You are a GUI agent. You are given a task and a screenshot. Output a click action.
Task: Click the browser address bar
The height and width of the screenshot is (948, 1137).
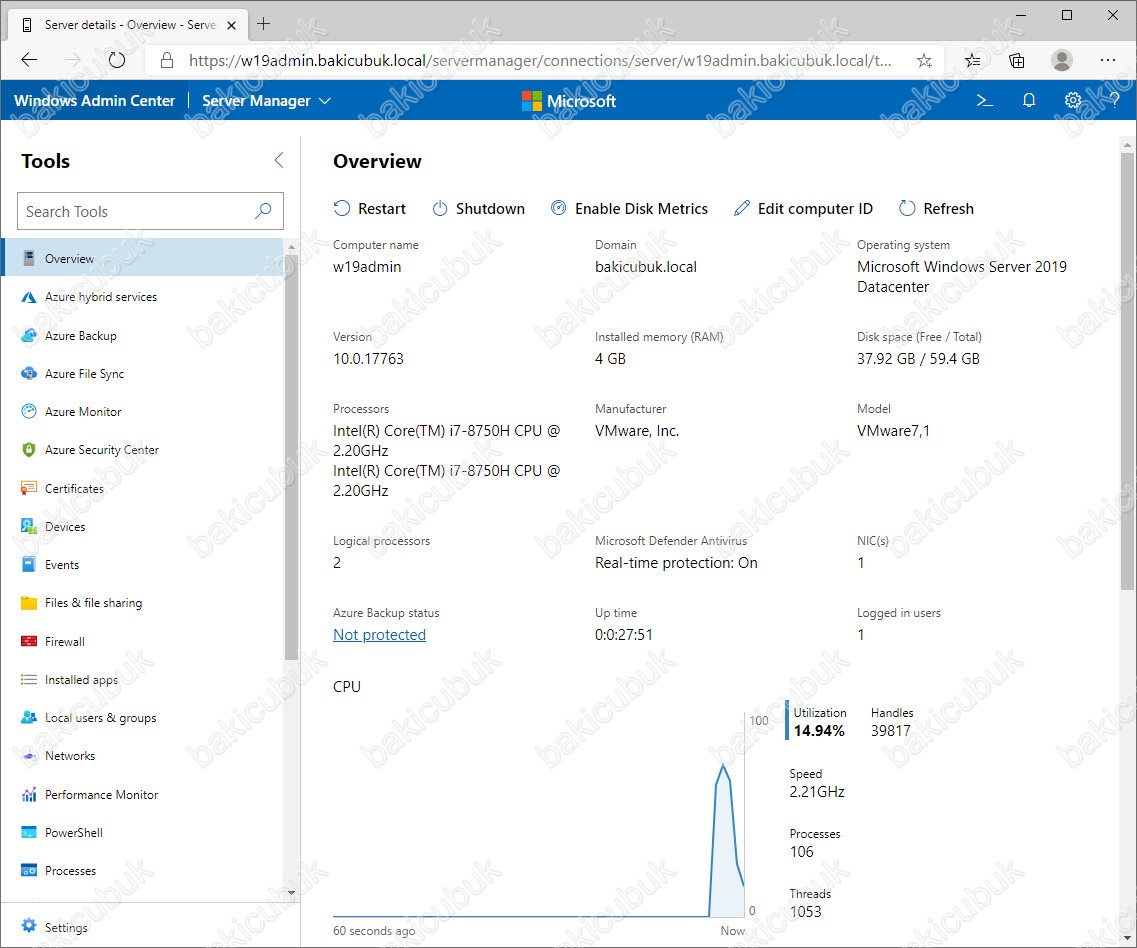pyautogui.click(x=540, y=60)
